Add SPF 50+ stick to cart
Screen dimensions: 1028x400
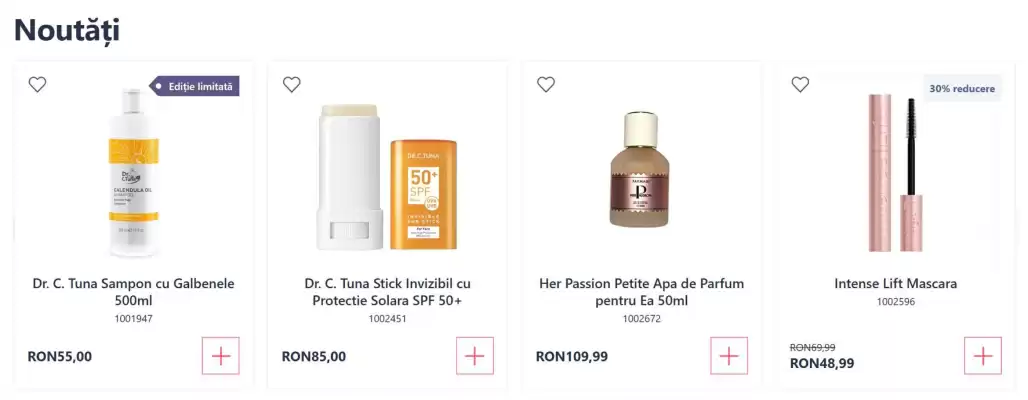click(475, 356)
